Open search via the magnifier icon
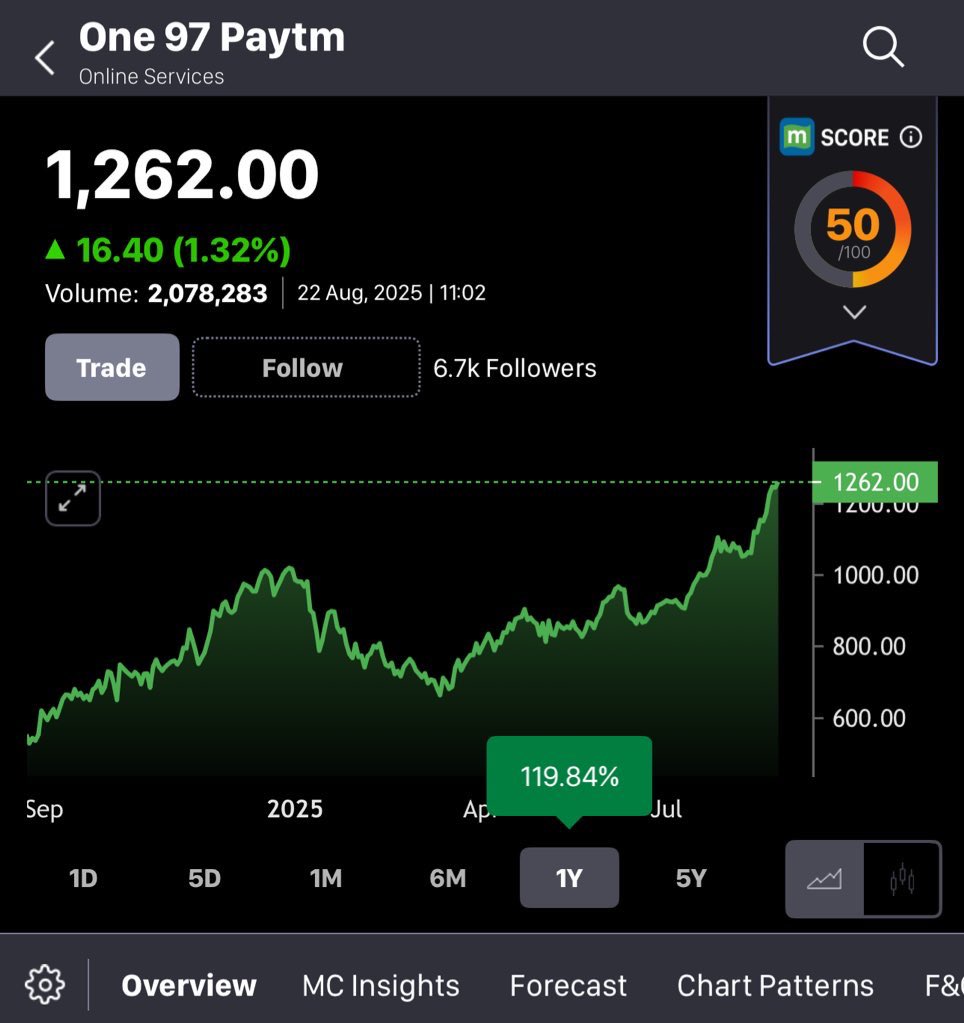 click(883, 47)
